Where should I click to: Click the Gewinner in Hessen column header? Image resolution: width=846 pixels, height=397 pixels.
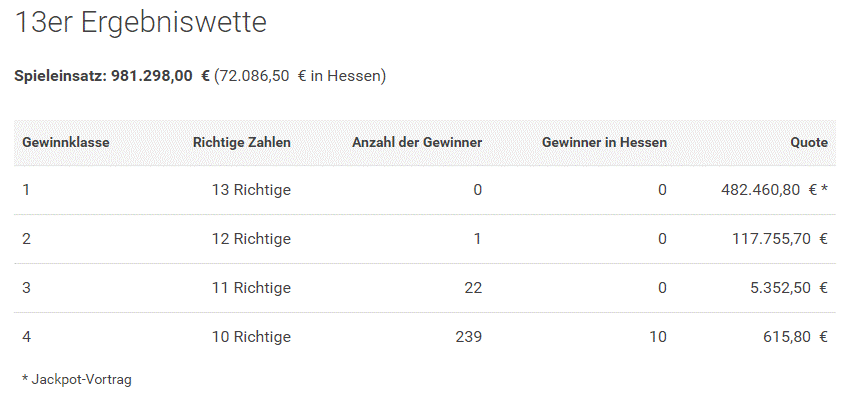[604, 142]
